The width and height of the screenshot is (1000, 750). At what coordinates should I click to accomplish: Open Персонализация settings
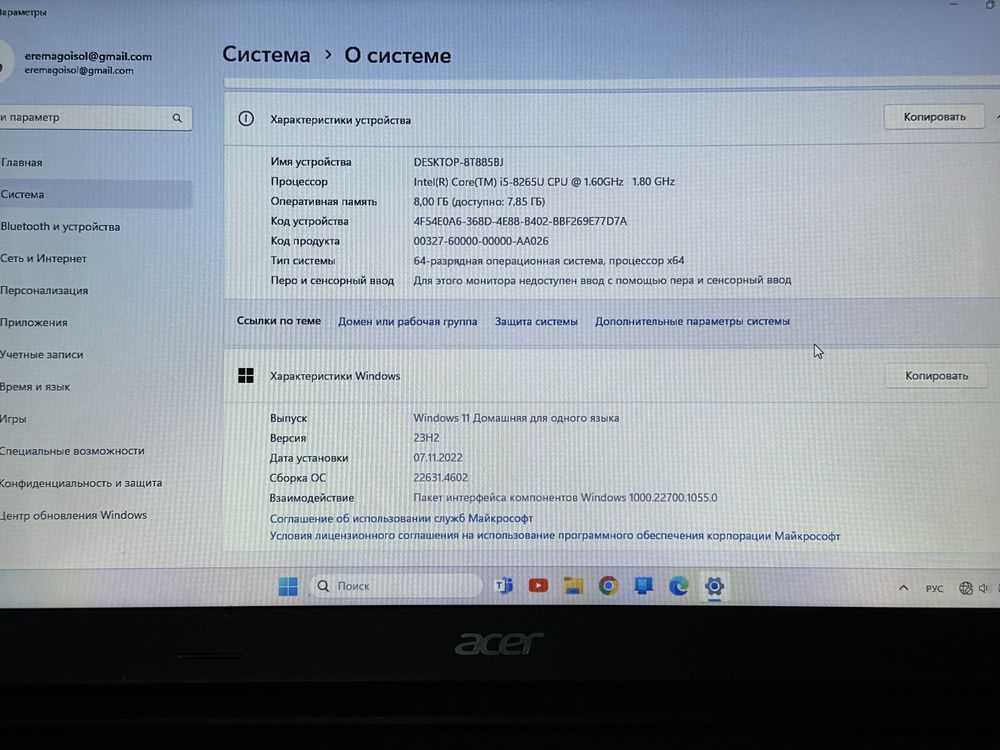pos(44,290)
